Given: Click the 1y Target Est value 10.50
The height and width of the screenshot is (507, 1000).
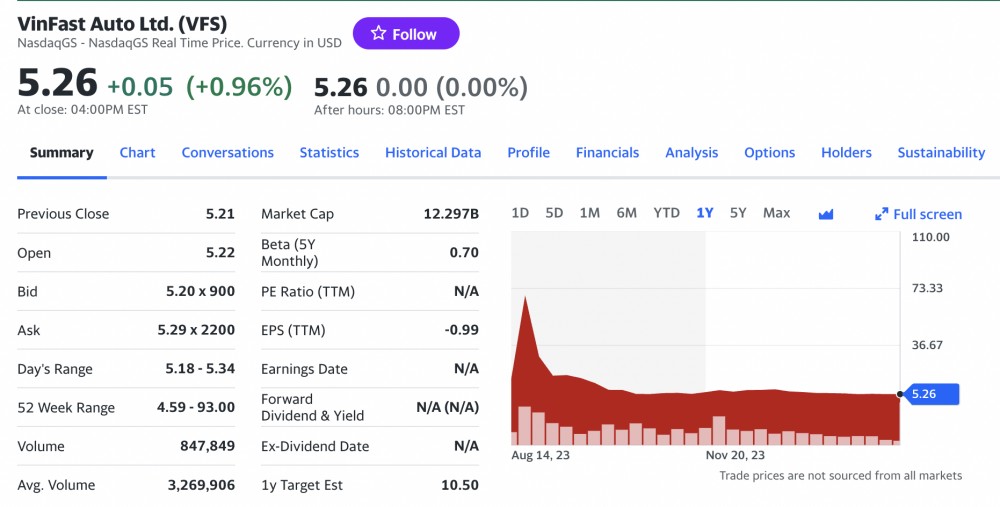Looking at the screenshot, I should (460, 485).
